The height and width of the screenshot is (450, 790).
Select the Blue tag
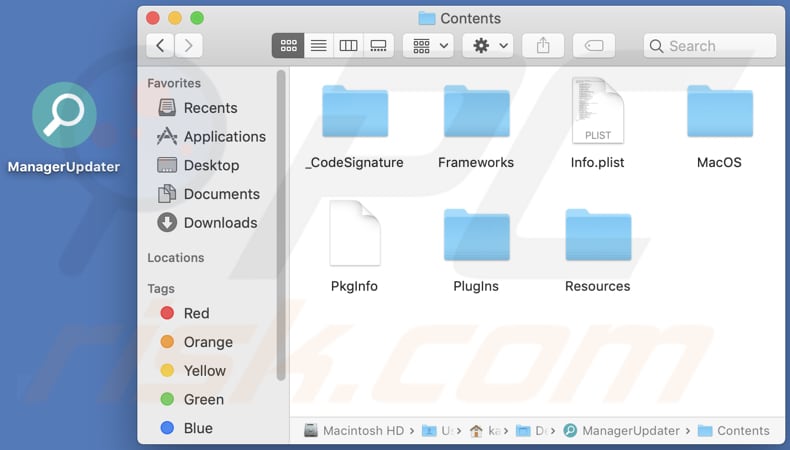click(186, 428)
